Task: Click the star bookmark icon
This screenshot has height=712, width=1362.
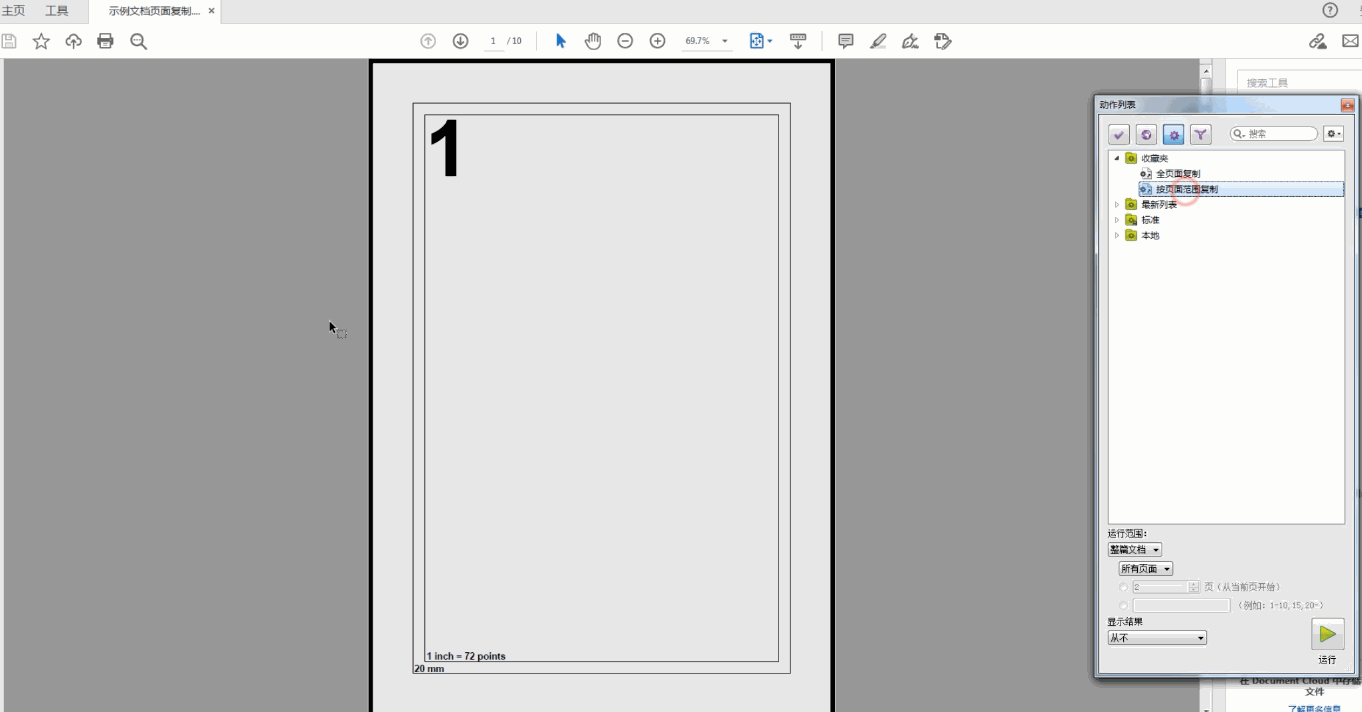Action: 41,41
